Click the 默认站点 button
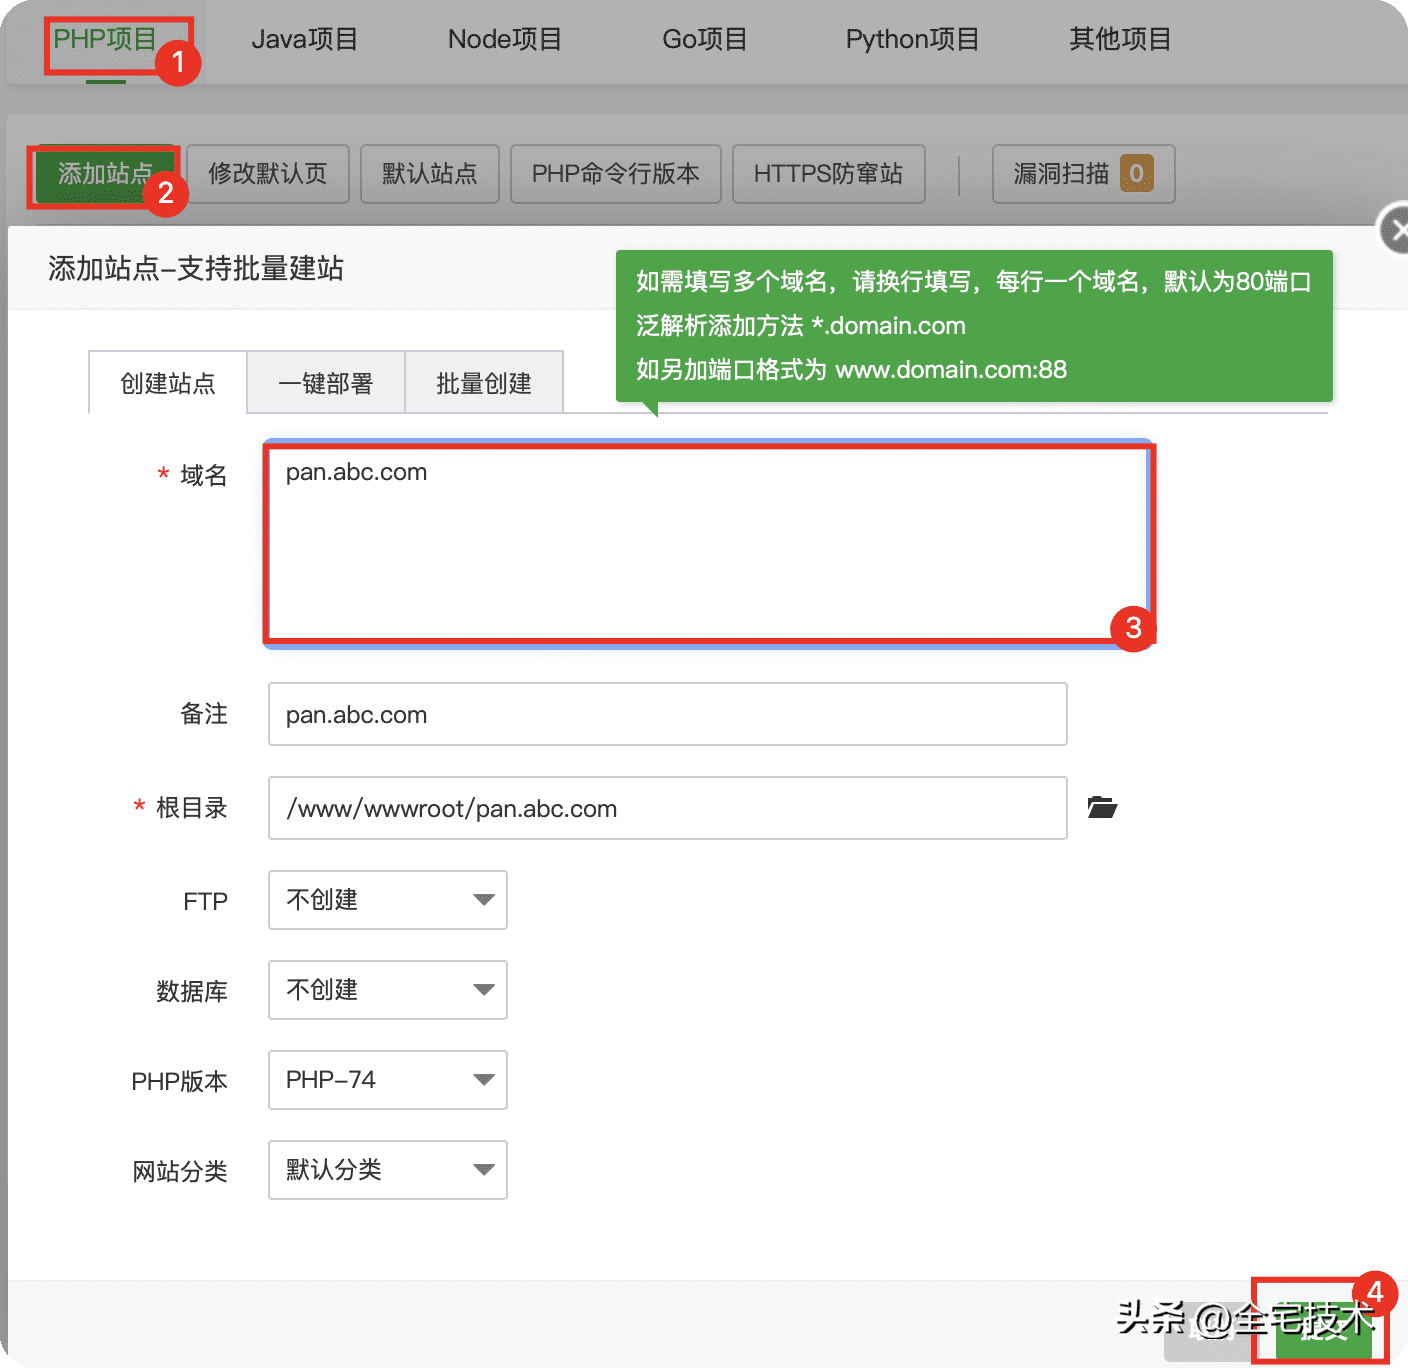1408x1368 pixels. click(429, 174)
